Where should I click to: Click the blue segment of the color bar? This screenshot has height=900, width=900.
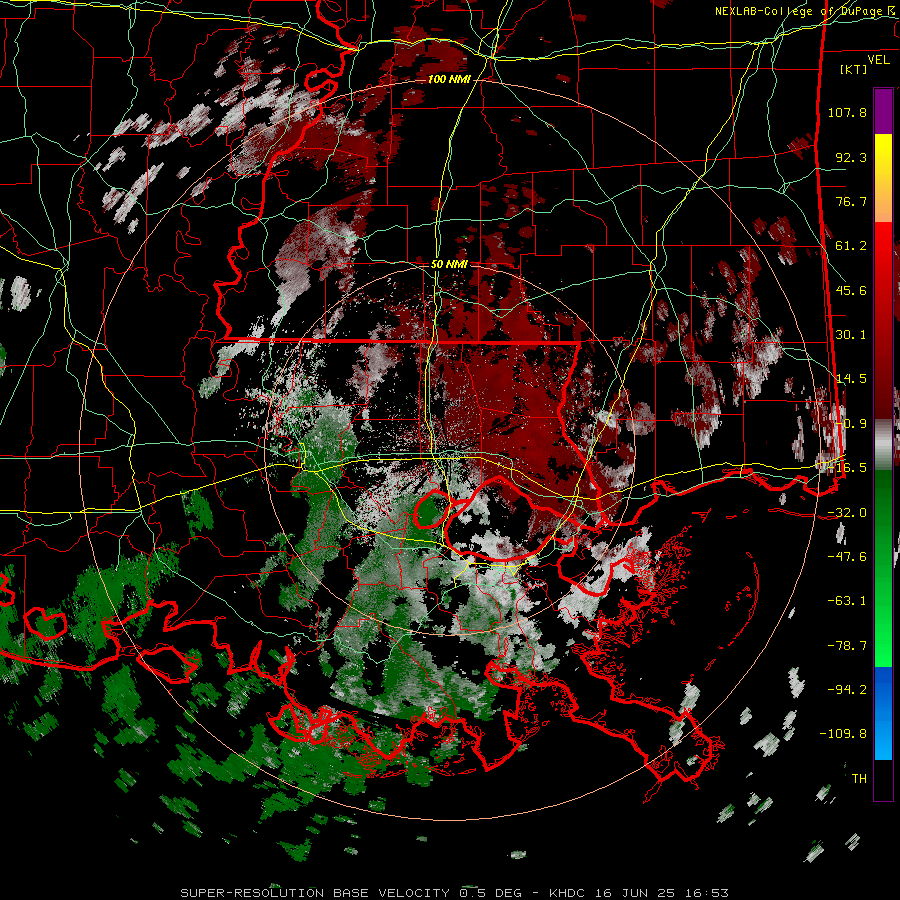tap(883, 713)
